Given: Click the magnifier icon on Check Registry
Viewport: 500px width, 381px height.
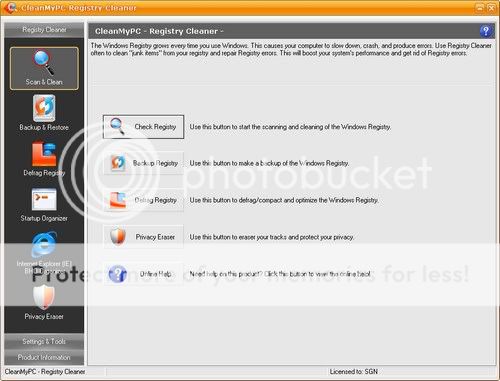Looking at the screenshot, I should pos(117,126).
